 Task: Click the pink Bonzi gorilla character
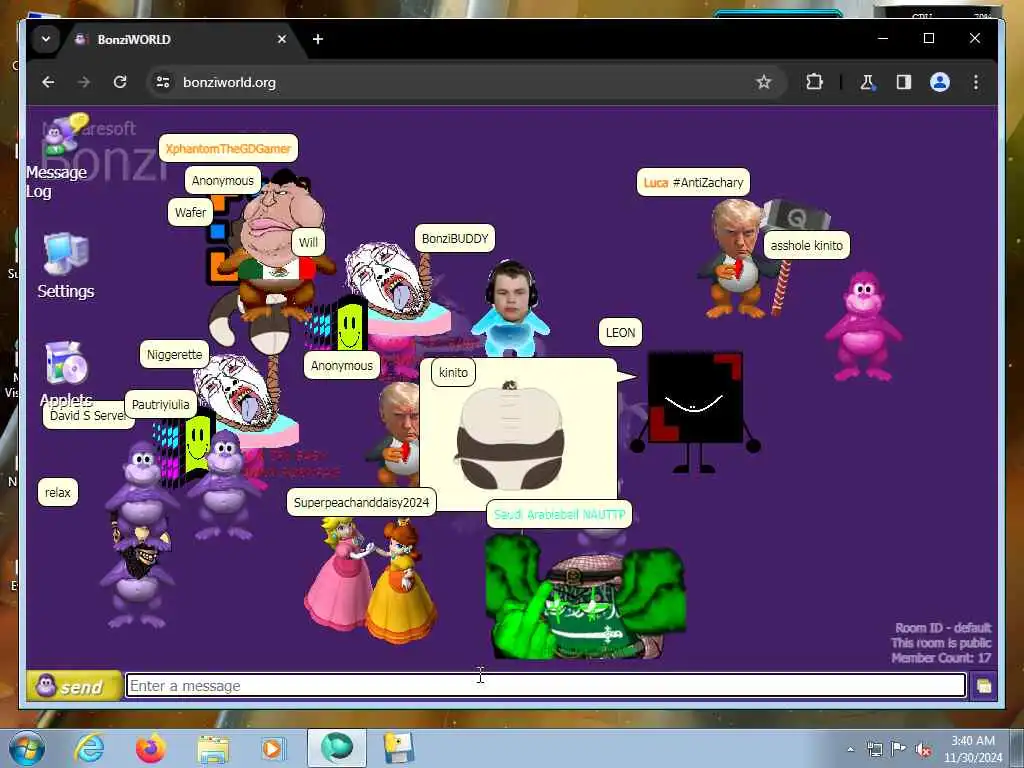tap(863, 327)
